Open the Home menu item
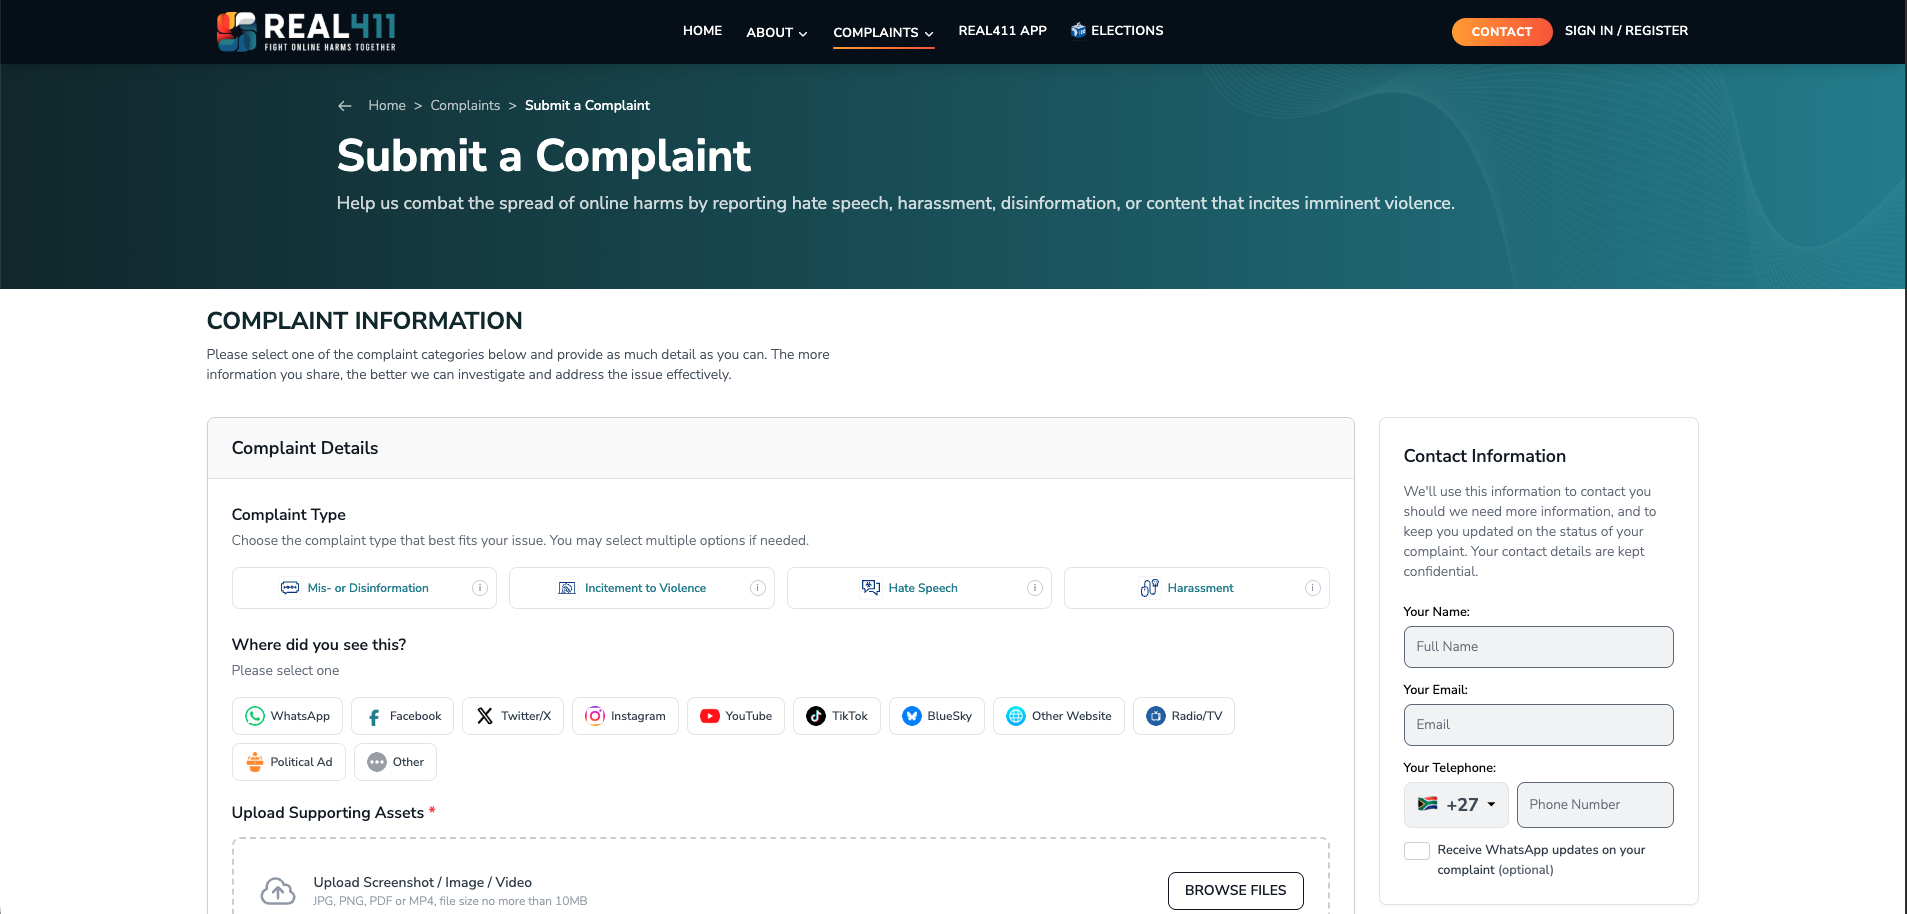The image size is (1907, 914). 702,31
